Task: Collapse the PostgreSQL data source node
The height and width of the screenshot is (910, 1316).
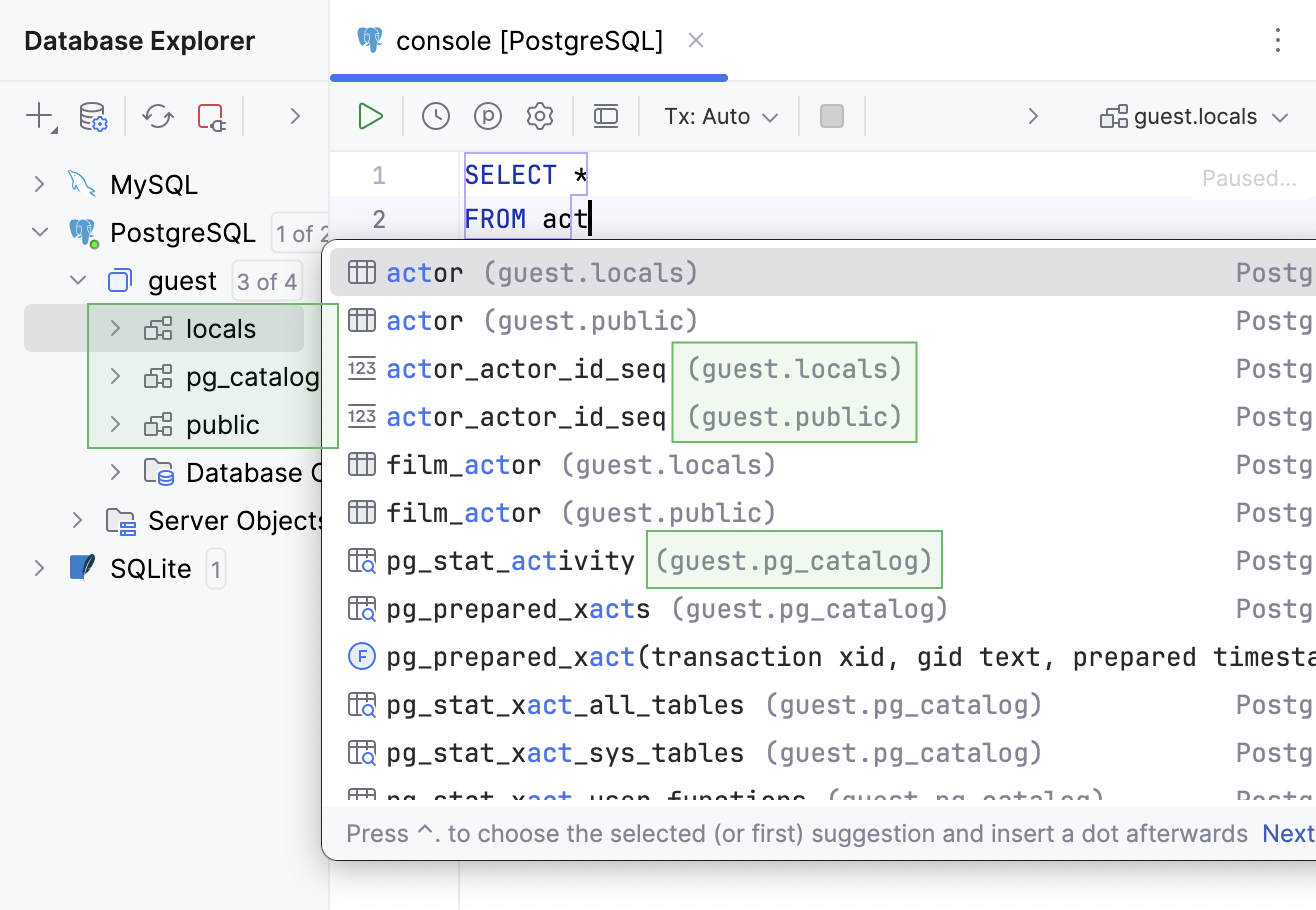Action: (39, 232)
